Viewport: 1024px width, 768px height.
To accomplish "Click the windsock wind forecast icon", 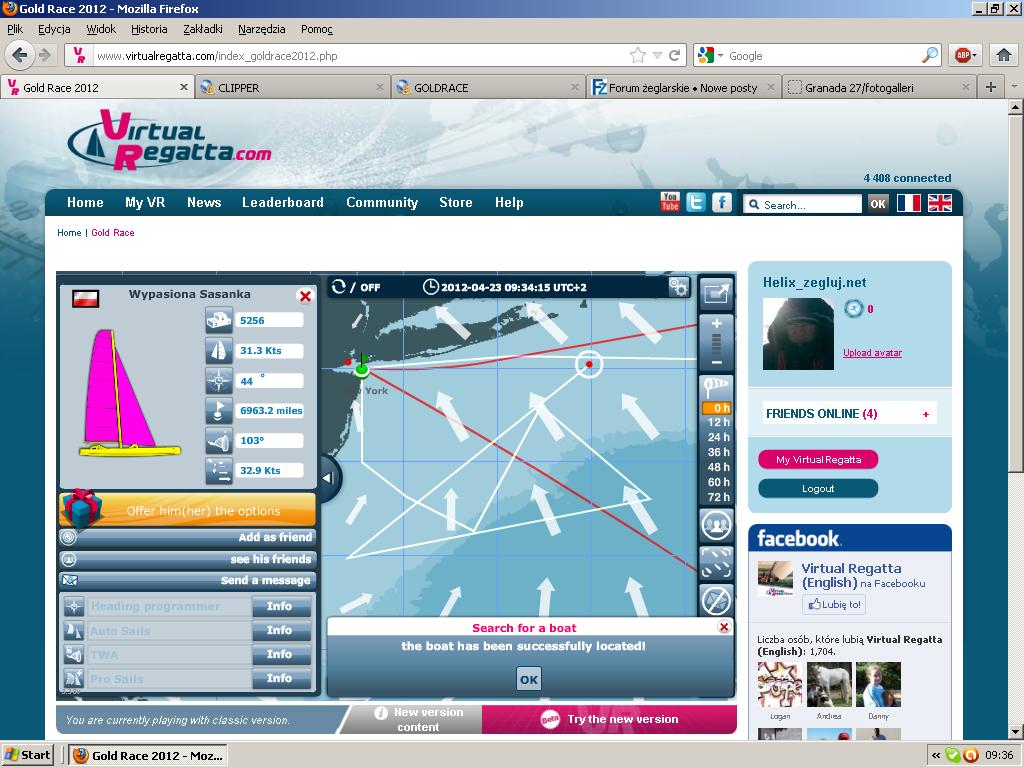I will click(x=716, y=387).
